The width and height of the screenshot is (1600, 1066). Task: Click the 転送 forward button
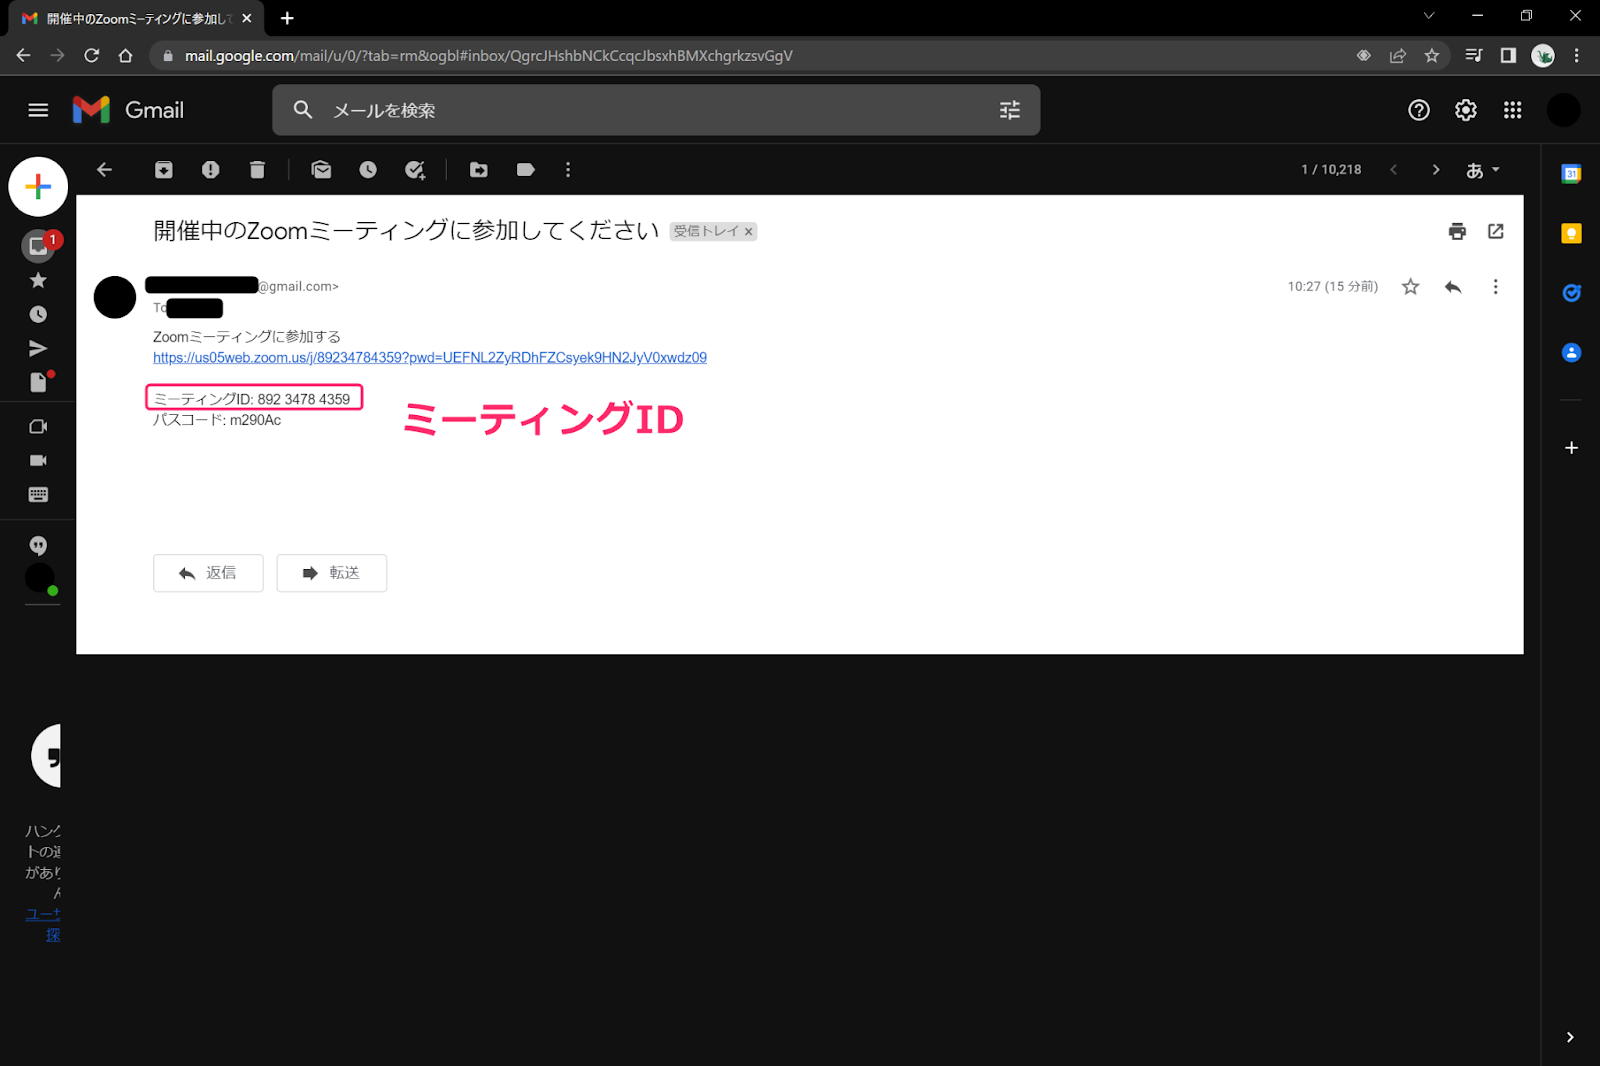tap(331, 573)
